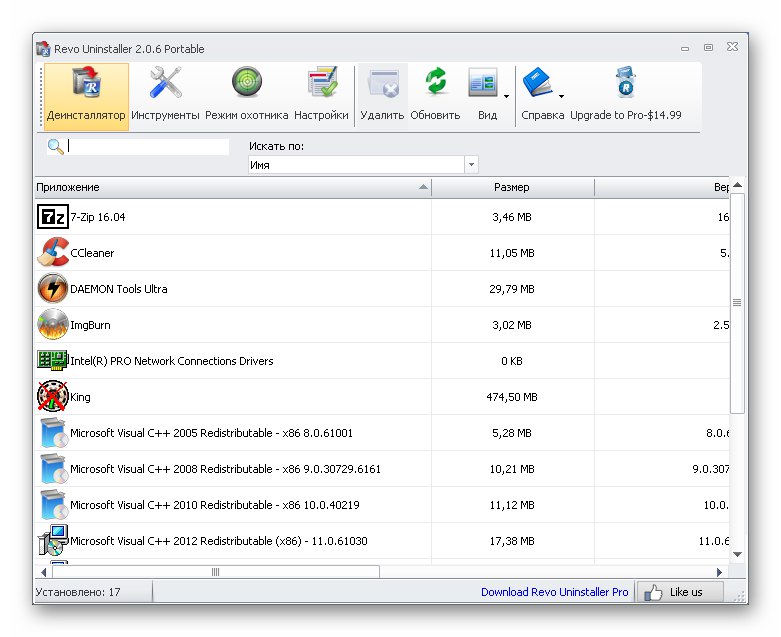Select Microsoft Visual C++ 2012 Redistributable text
The image size is (781, 637).
219,541
